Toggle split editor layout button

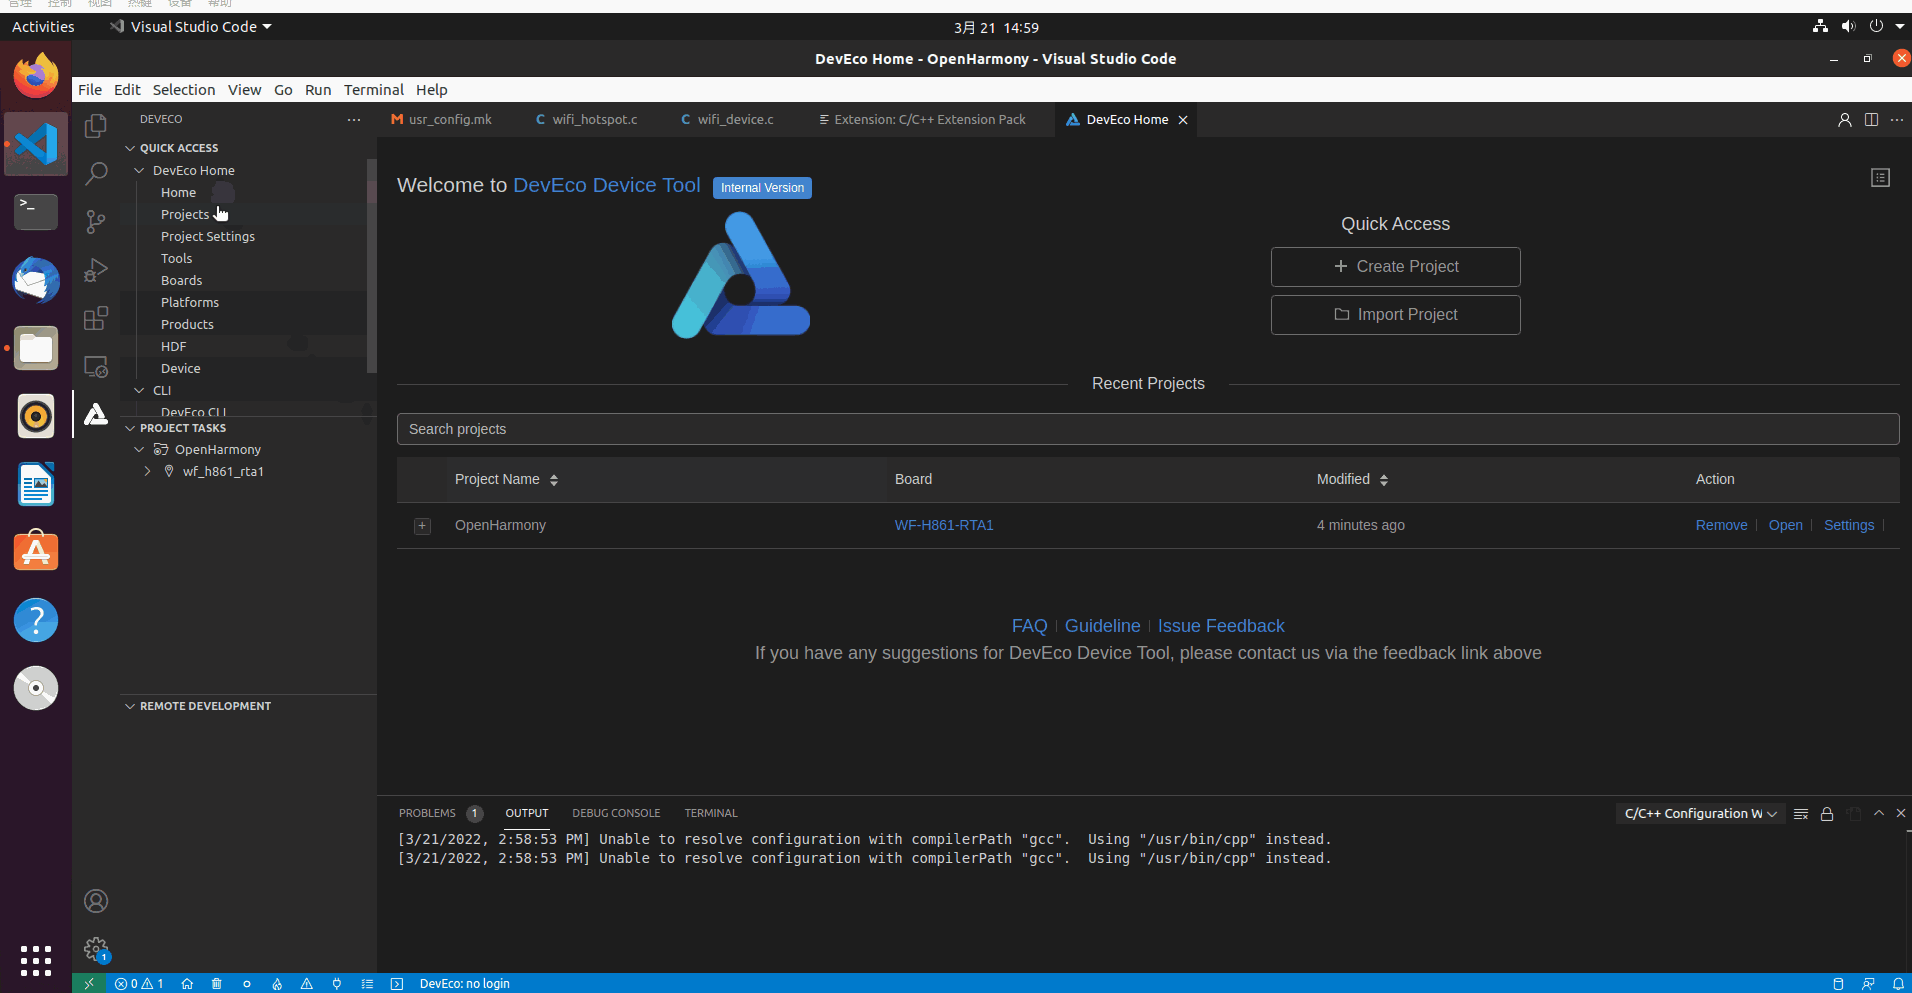1871,120
